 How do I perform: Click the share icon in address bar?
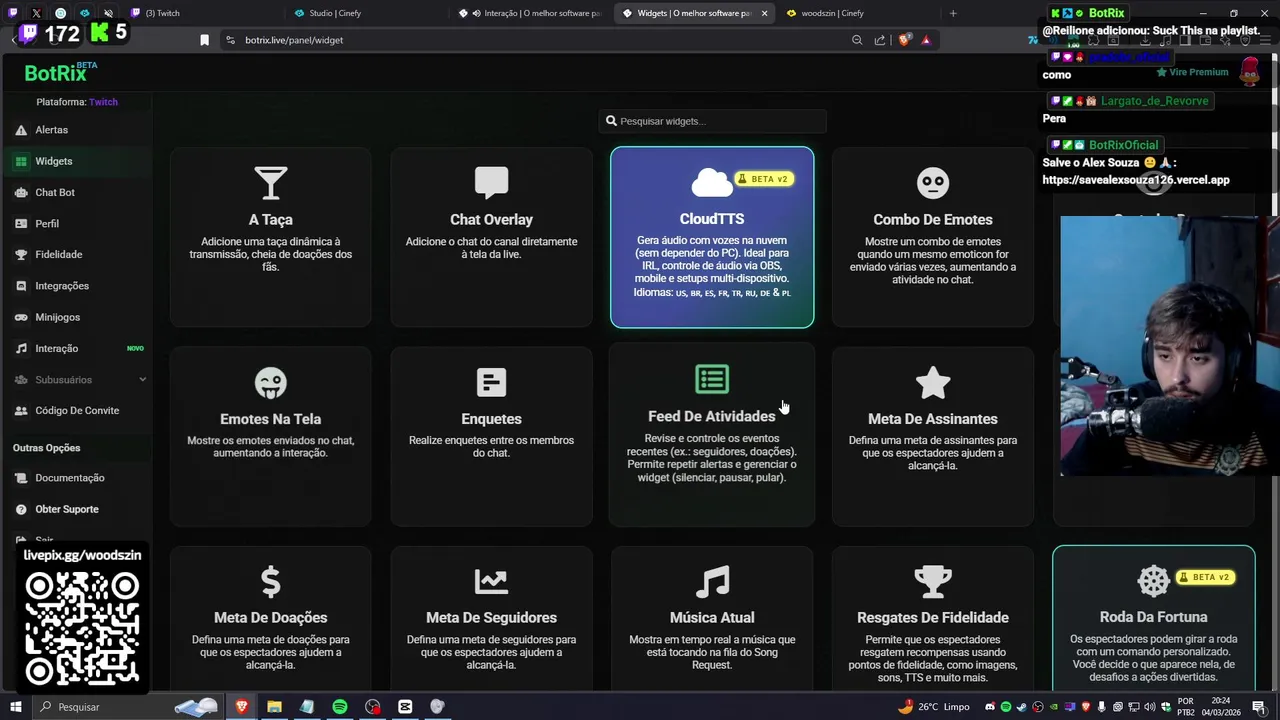[880, 40]
